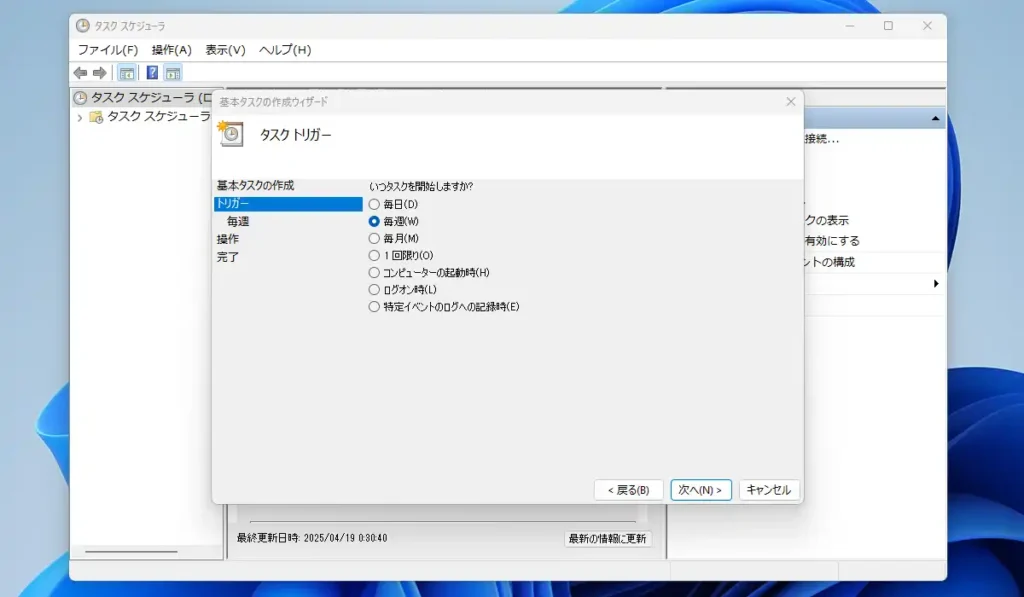The image size is (1024, 597).
Task: Open the ファイル(F) menu
Action: point(108,50)
